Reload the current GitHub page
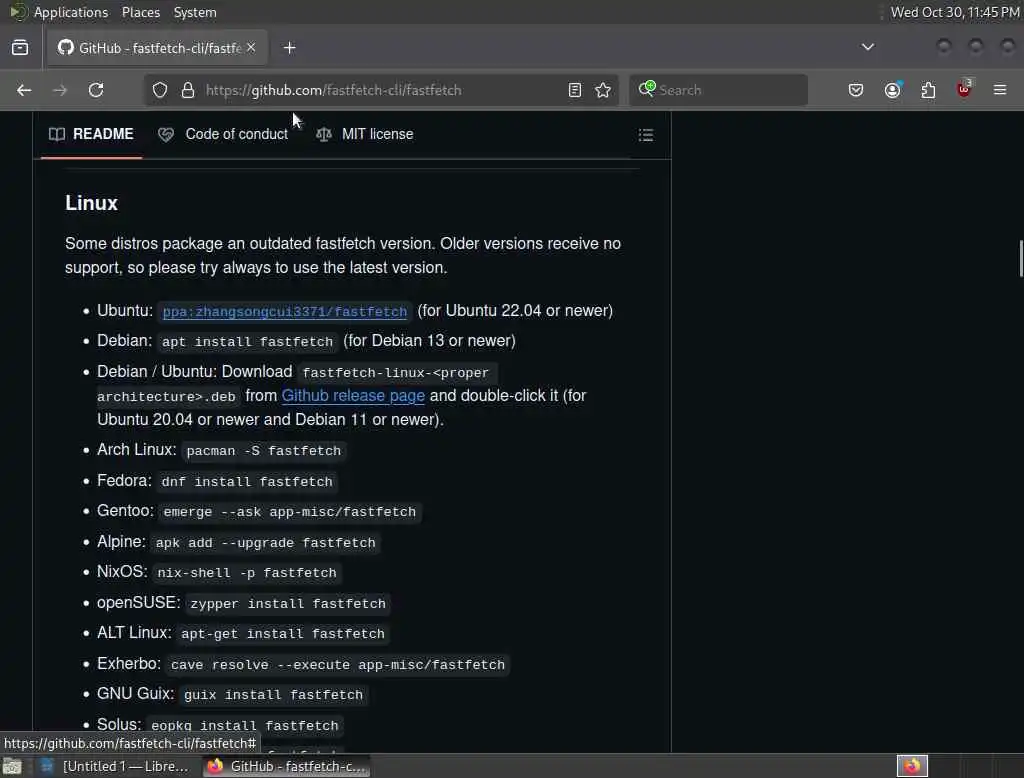Screen dimensions: 1024x778 click(x=96, y=90)
